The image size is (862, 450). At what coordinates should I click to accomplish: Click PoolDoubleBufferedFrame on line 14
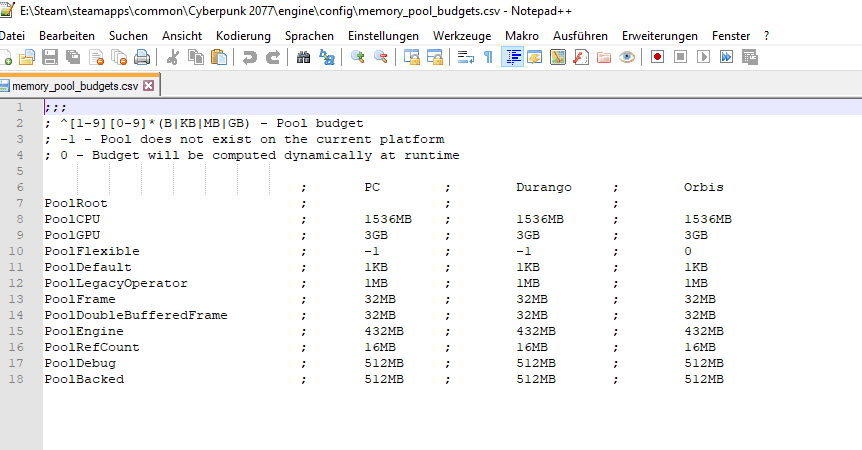(x=136, y=315)
